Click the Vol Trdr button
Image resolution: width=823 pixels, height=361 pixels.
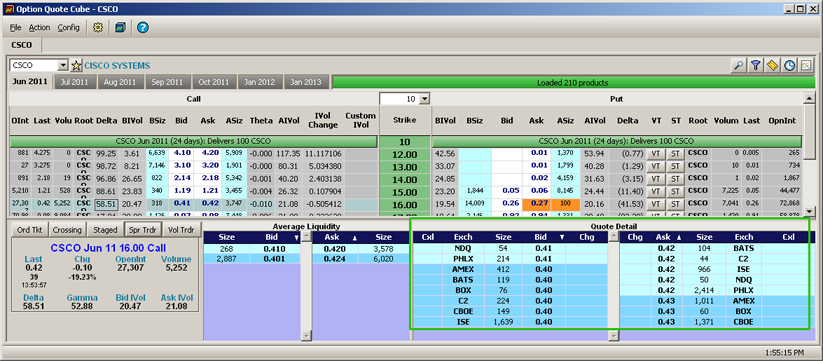pos(181,229)
